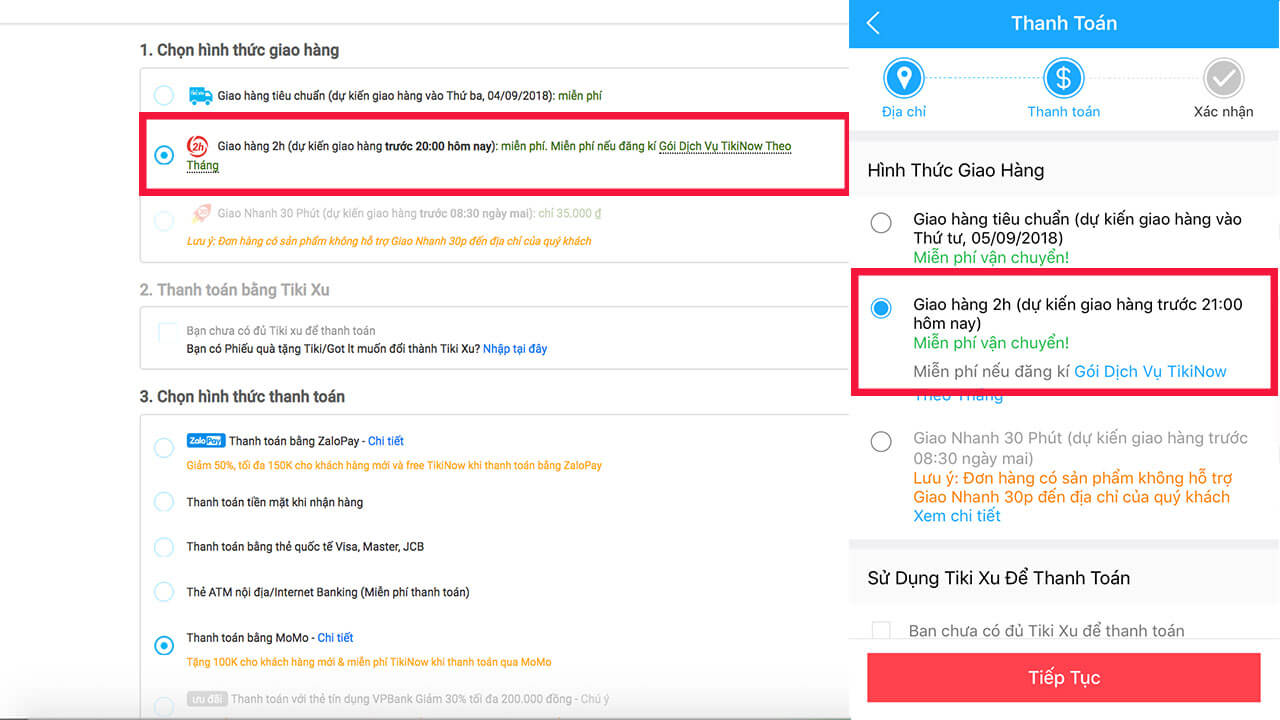Click heading 1. Chọn hình thức giao hàng
The height and width of the screenshot is (720, 1280).
tap(239, 50)
